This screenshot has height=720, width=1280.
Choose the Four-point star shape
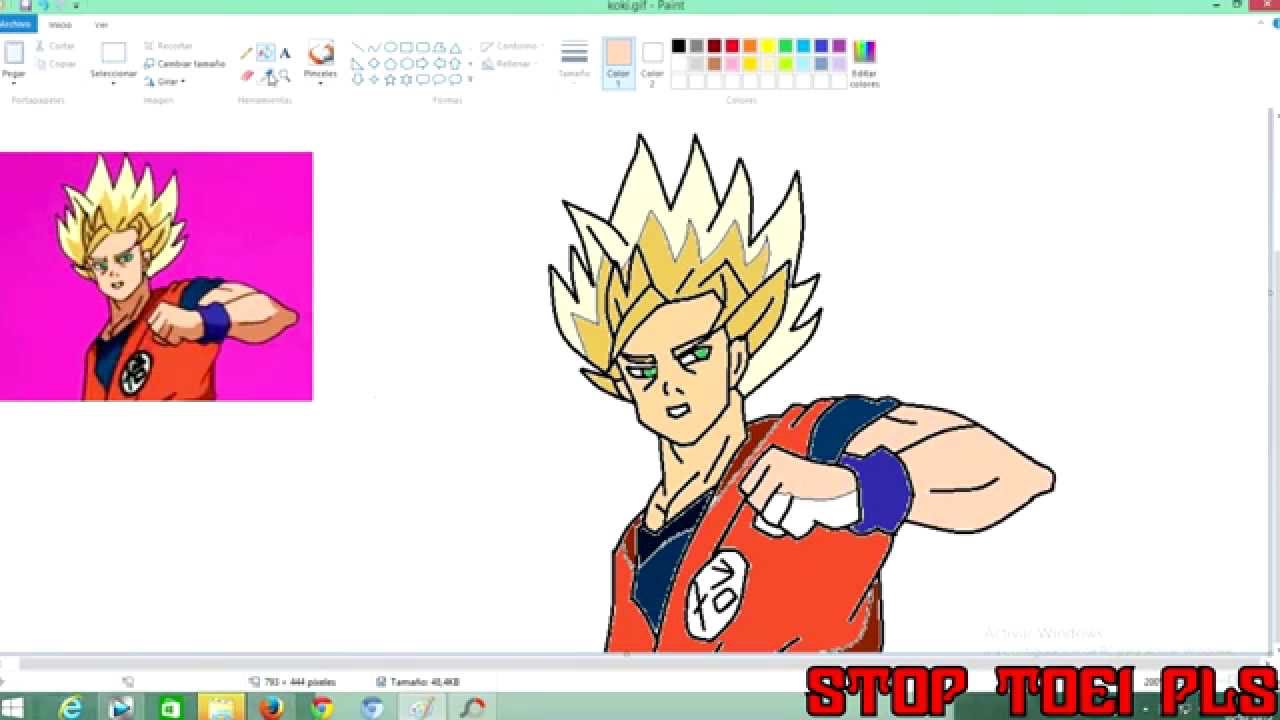click(x=374, y=79)
